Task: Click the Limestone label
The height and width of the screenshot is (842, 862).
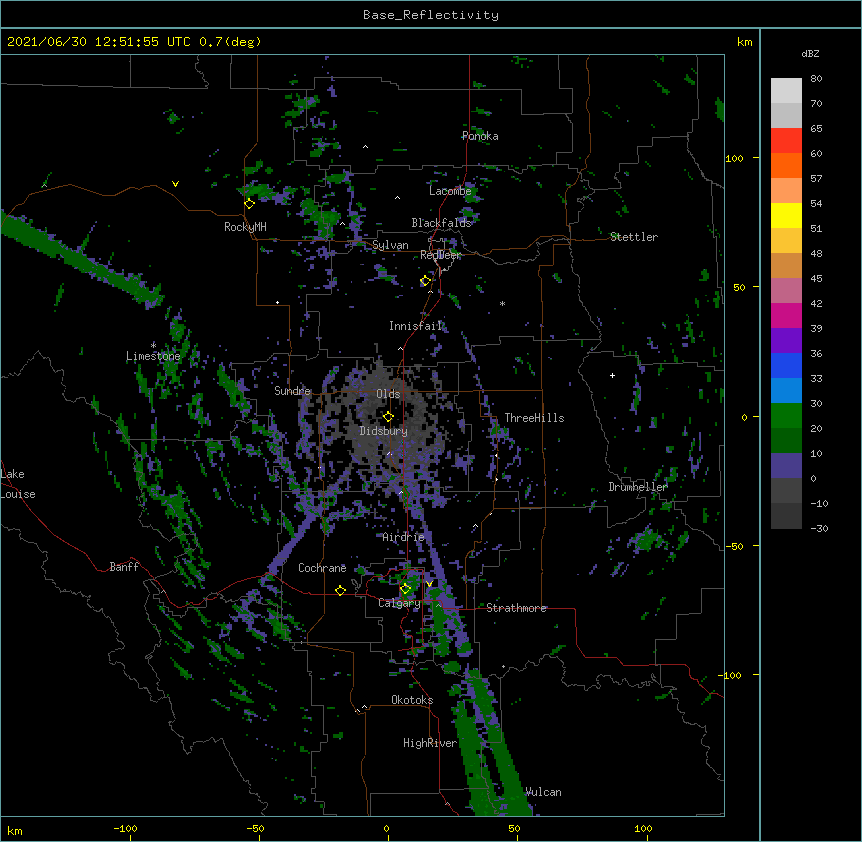Action: tap(153, 356)
